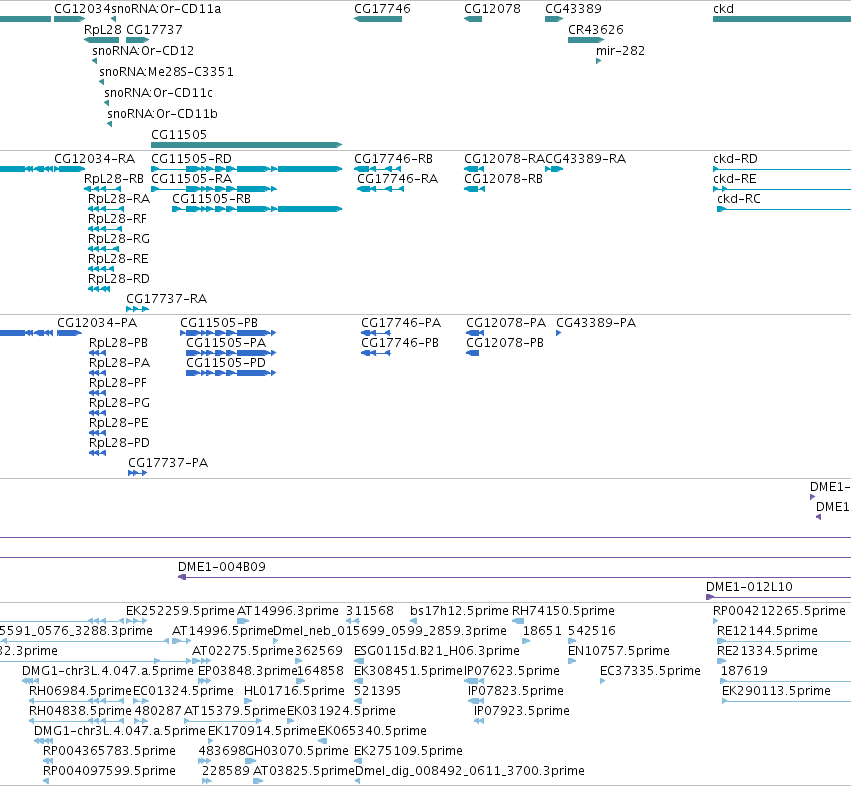
Task: Click the RP004212265.5prime EST marker
Action: [x=715, y=621]
